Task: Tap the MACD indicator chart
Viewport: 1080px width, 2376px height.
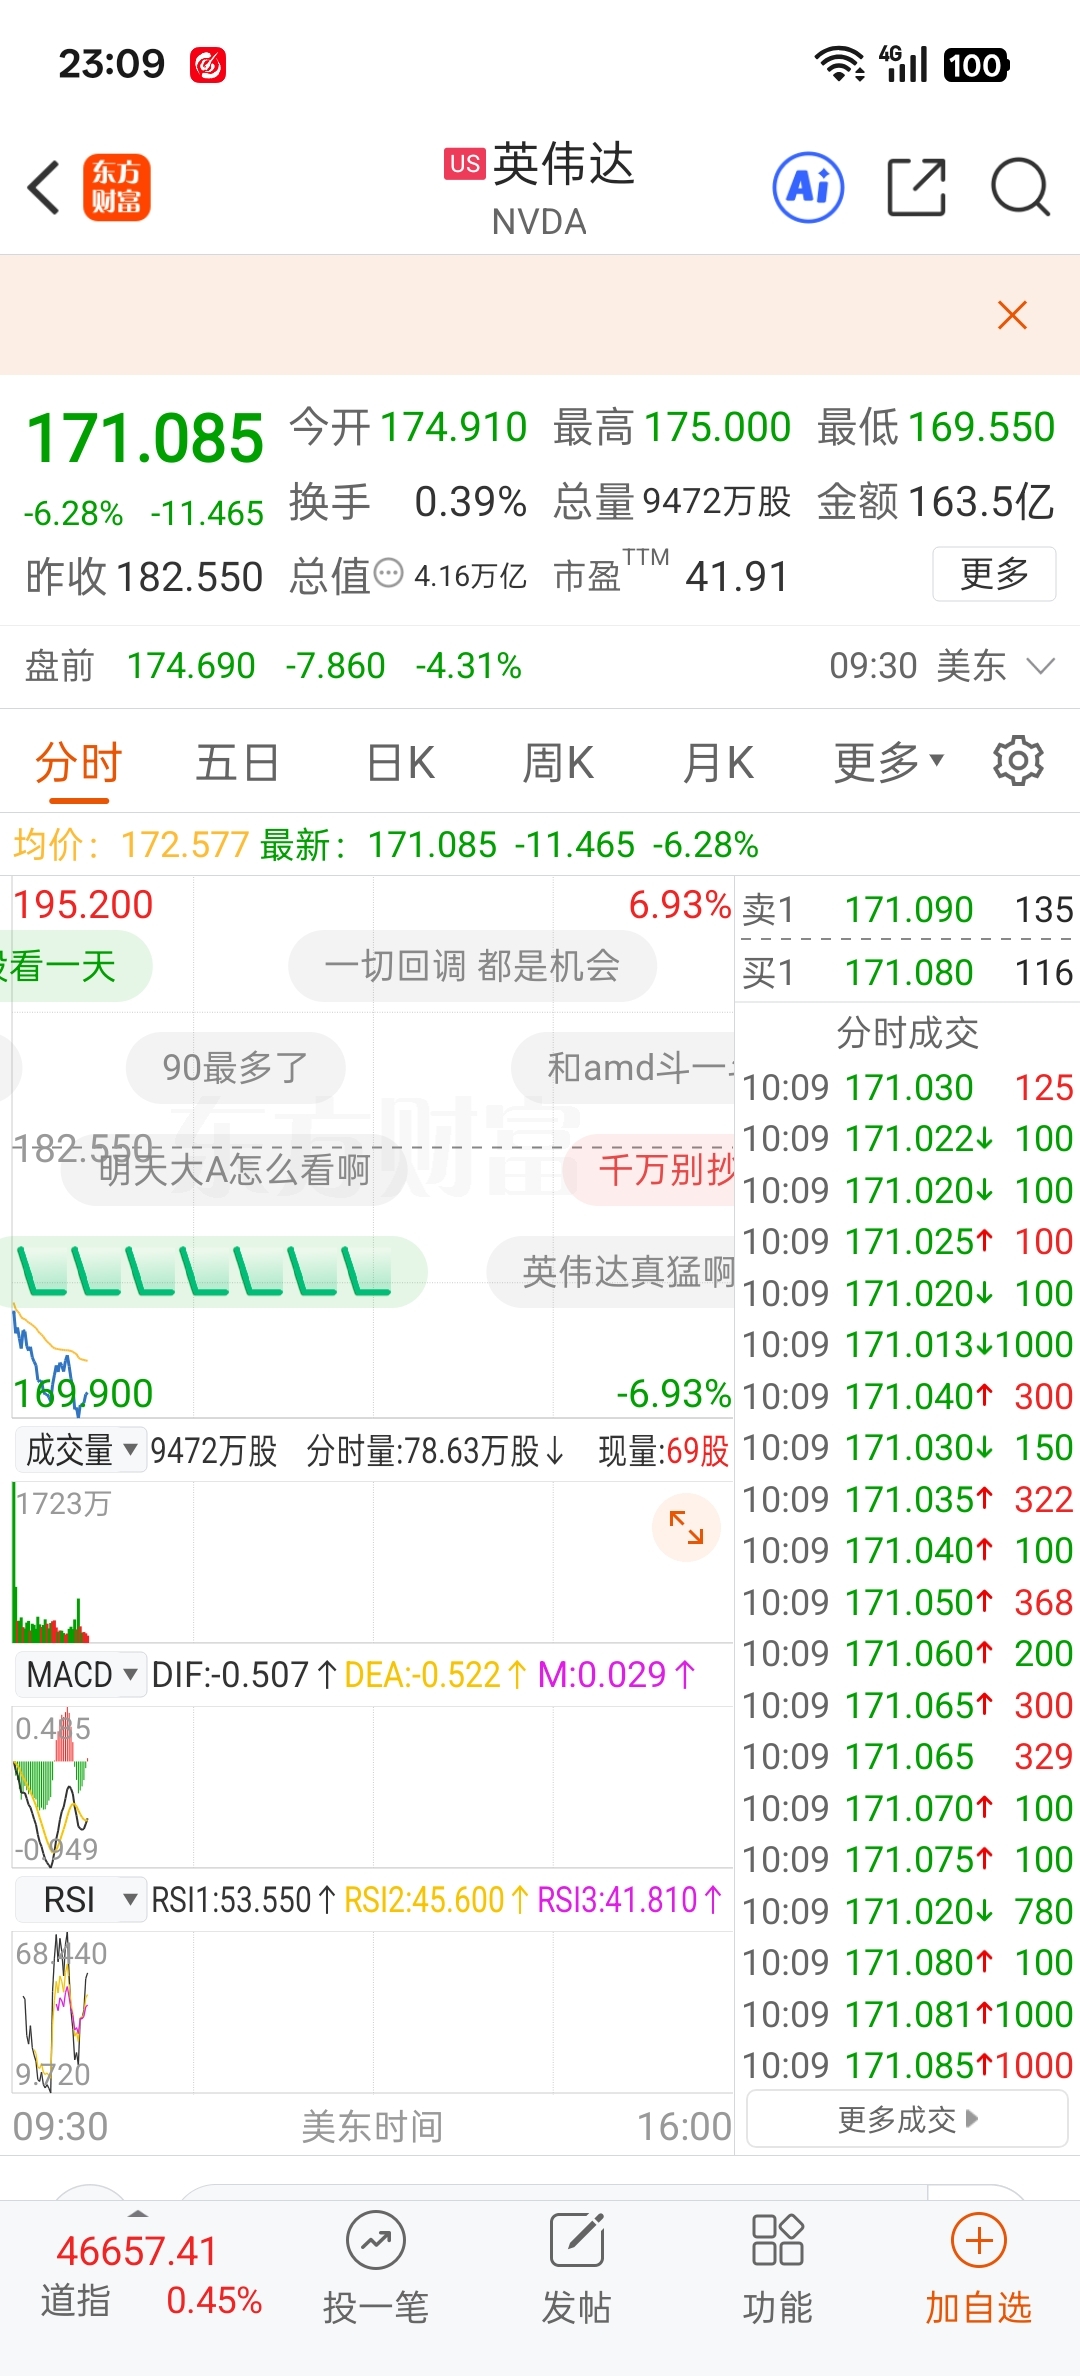Action: click(x=372, y=1787)
